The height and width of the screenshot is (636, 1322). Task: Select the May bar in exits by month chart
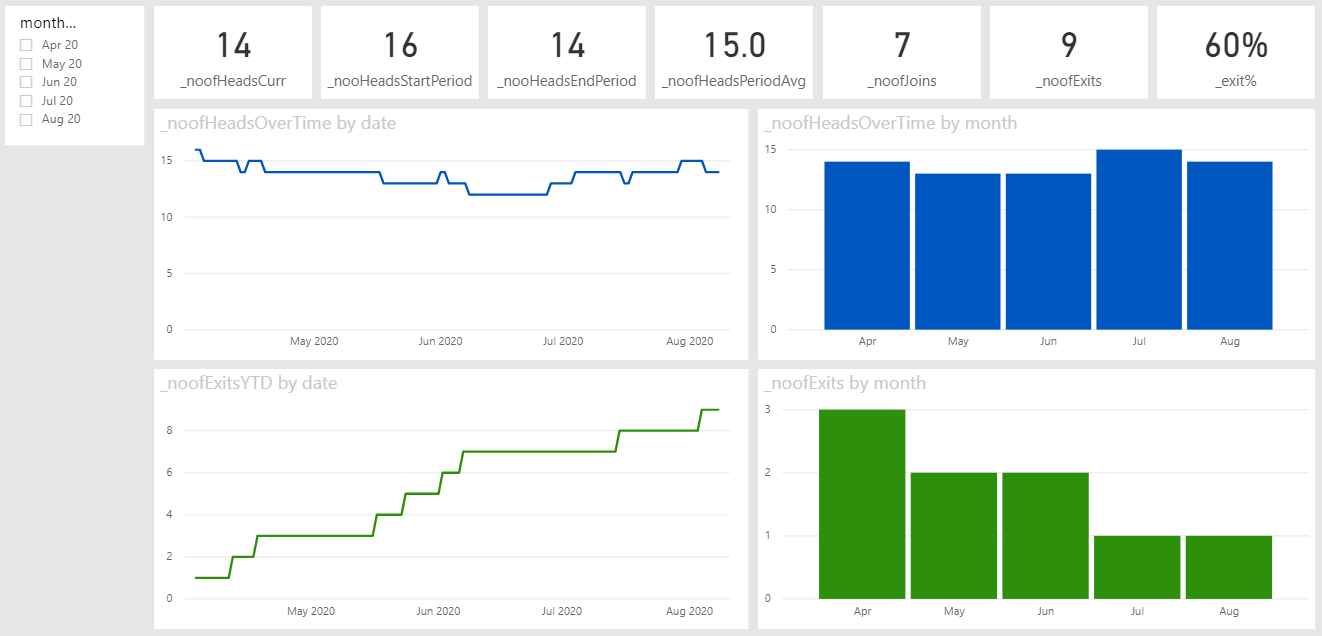click(x=954, y=535)
